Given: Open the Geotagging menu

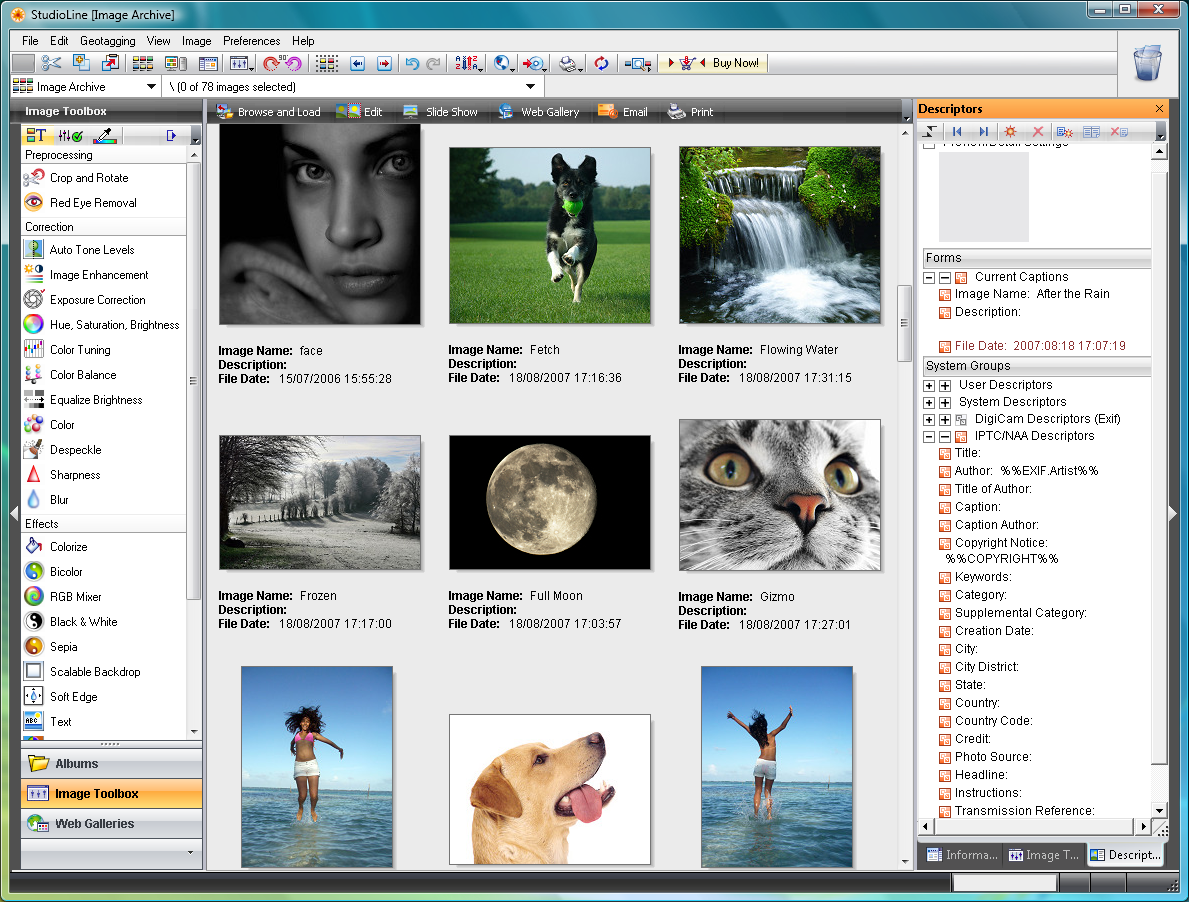Looking at the screenshot, I should coord(107,41).
